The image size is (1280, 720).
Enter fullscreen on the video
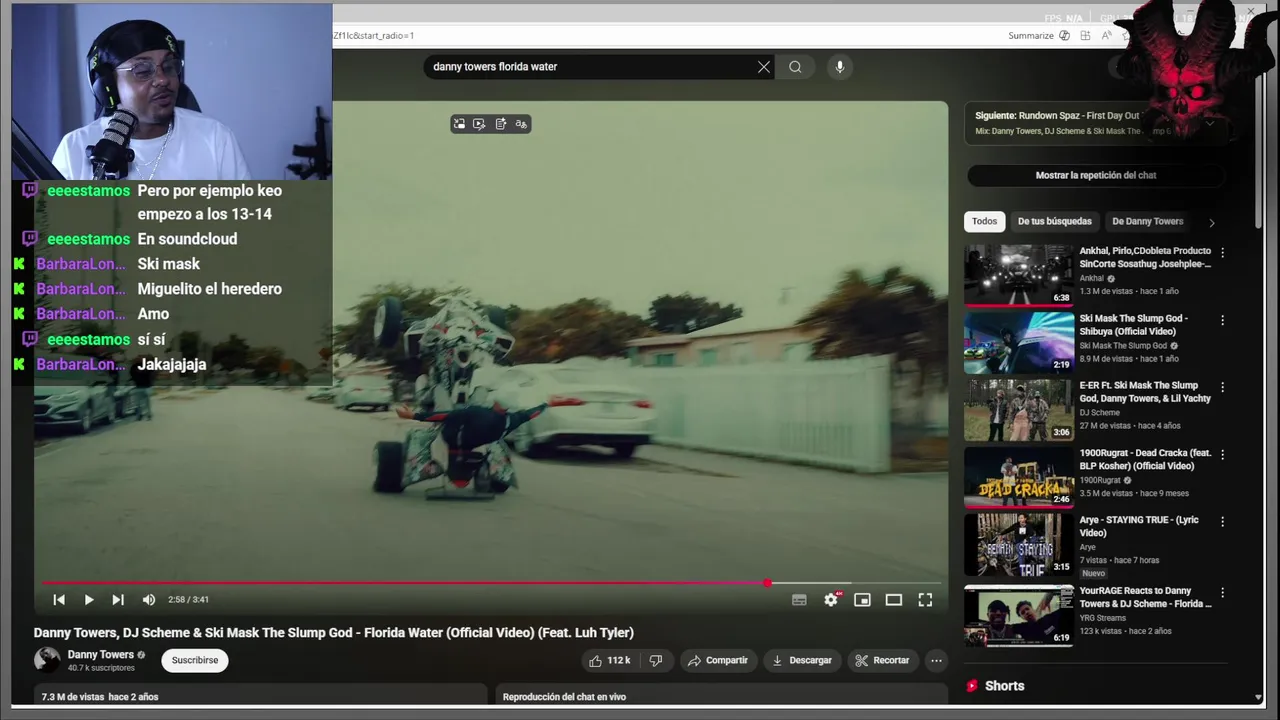[x=925, y=600]
